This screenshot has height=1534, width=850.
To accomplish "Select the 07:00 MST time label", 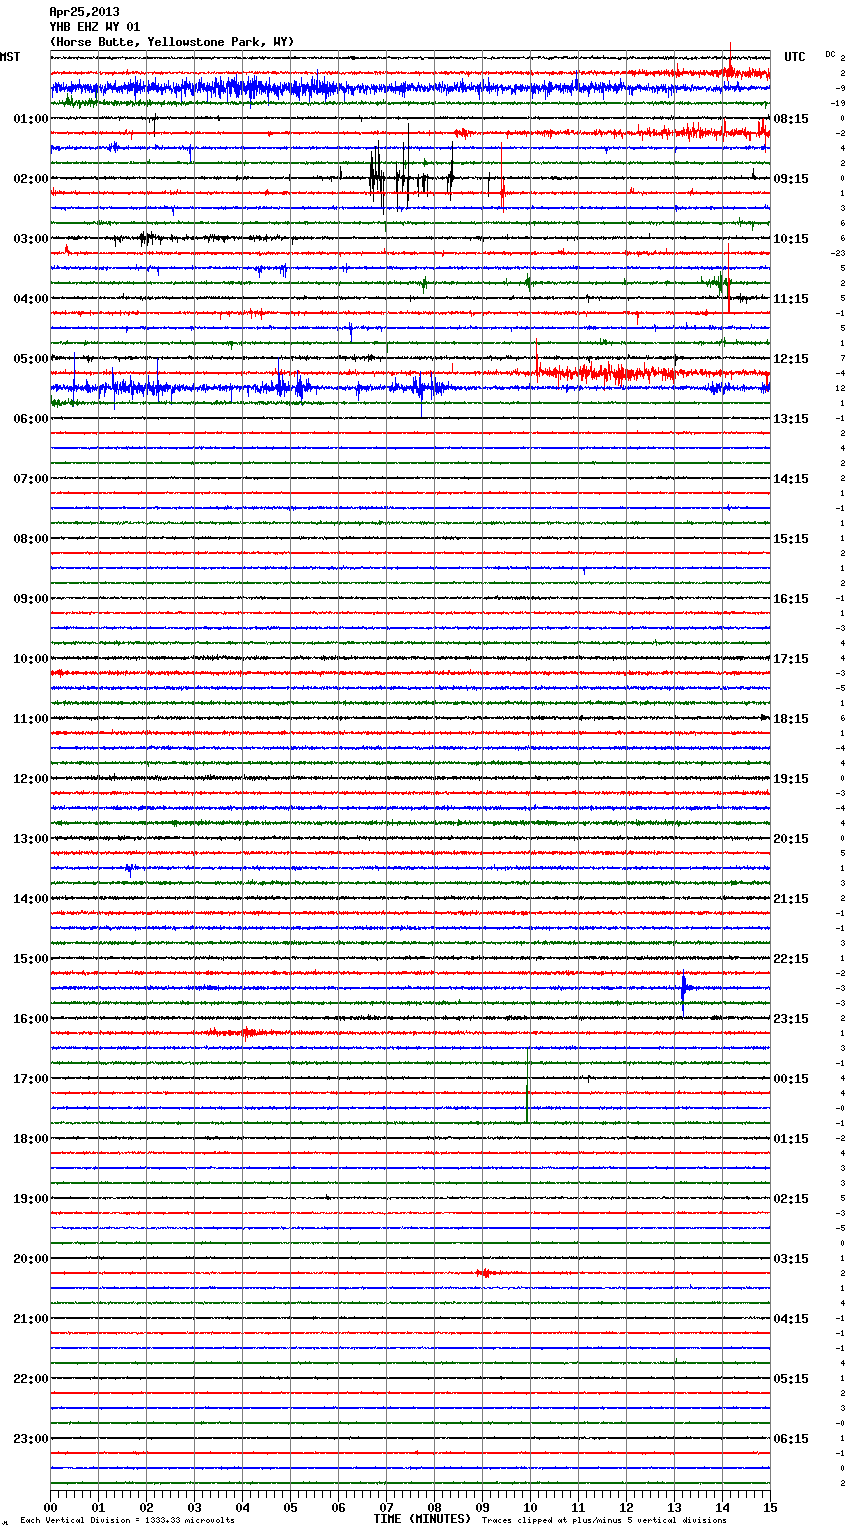I will [31, 479].
